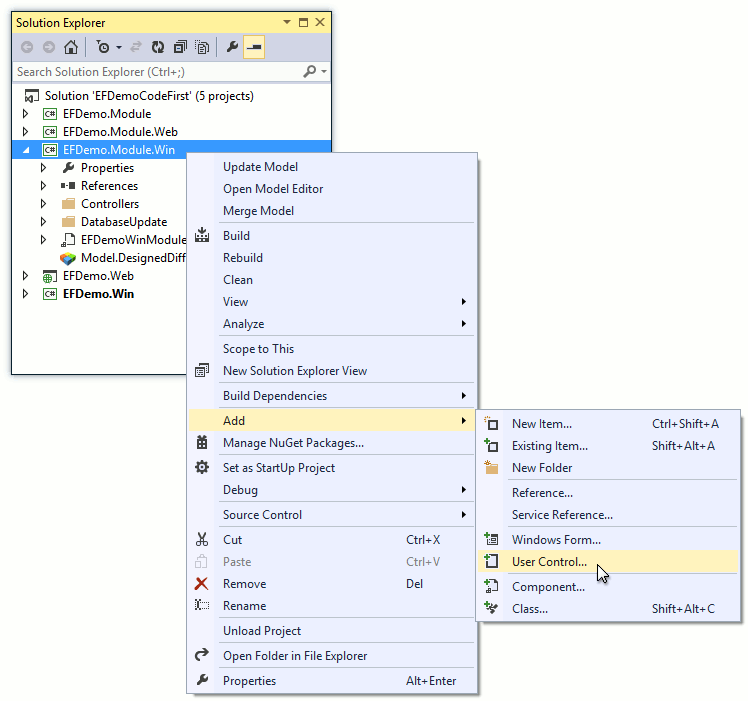Image resolution: width=748 pixels, height=701 pixels.
Task: Click the Refresh icon in the toolbar
Action: [x=158, y=47]
